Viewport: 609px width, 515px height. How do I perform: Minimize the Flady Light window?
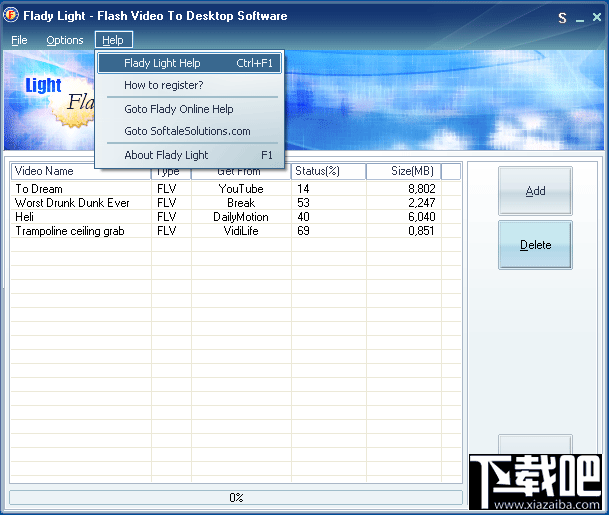[580, 19]
